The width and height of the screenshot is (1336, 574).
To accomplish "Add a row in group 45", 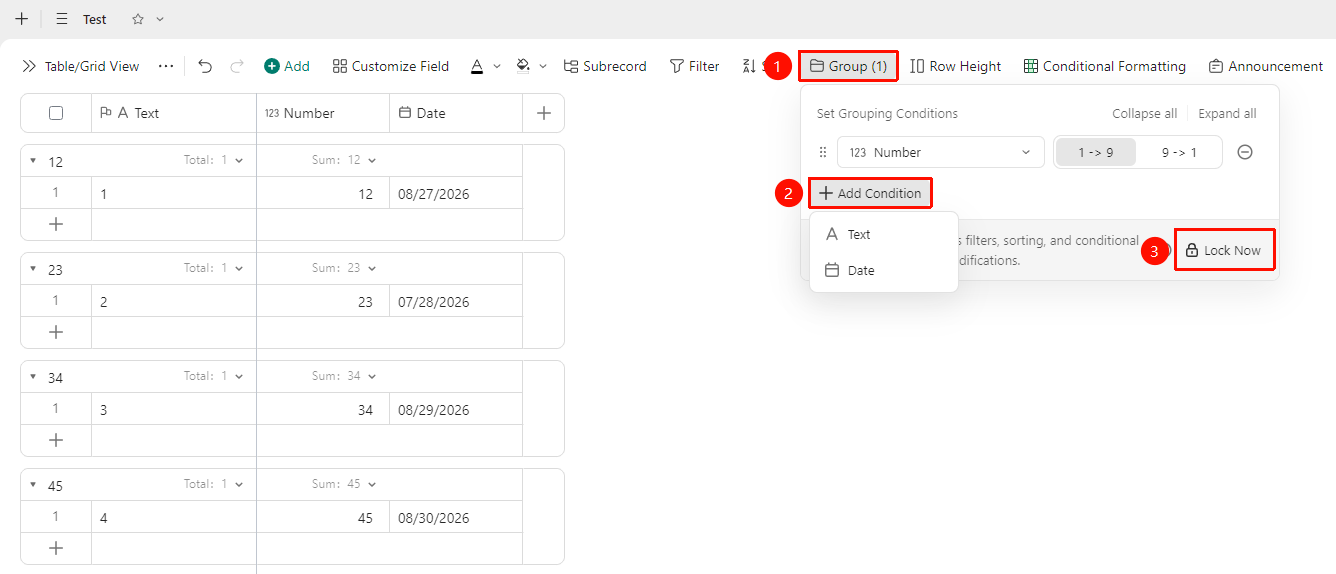I will [x=56, y=548].
